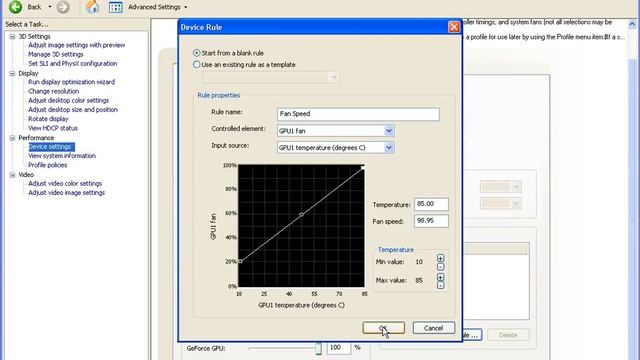Open Adjust desktop size and position
The height and width of the screenshot is (360, 640).
[x=73, y=110]
